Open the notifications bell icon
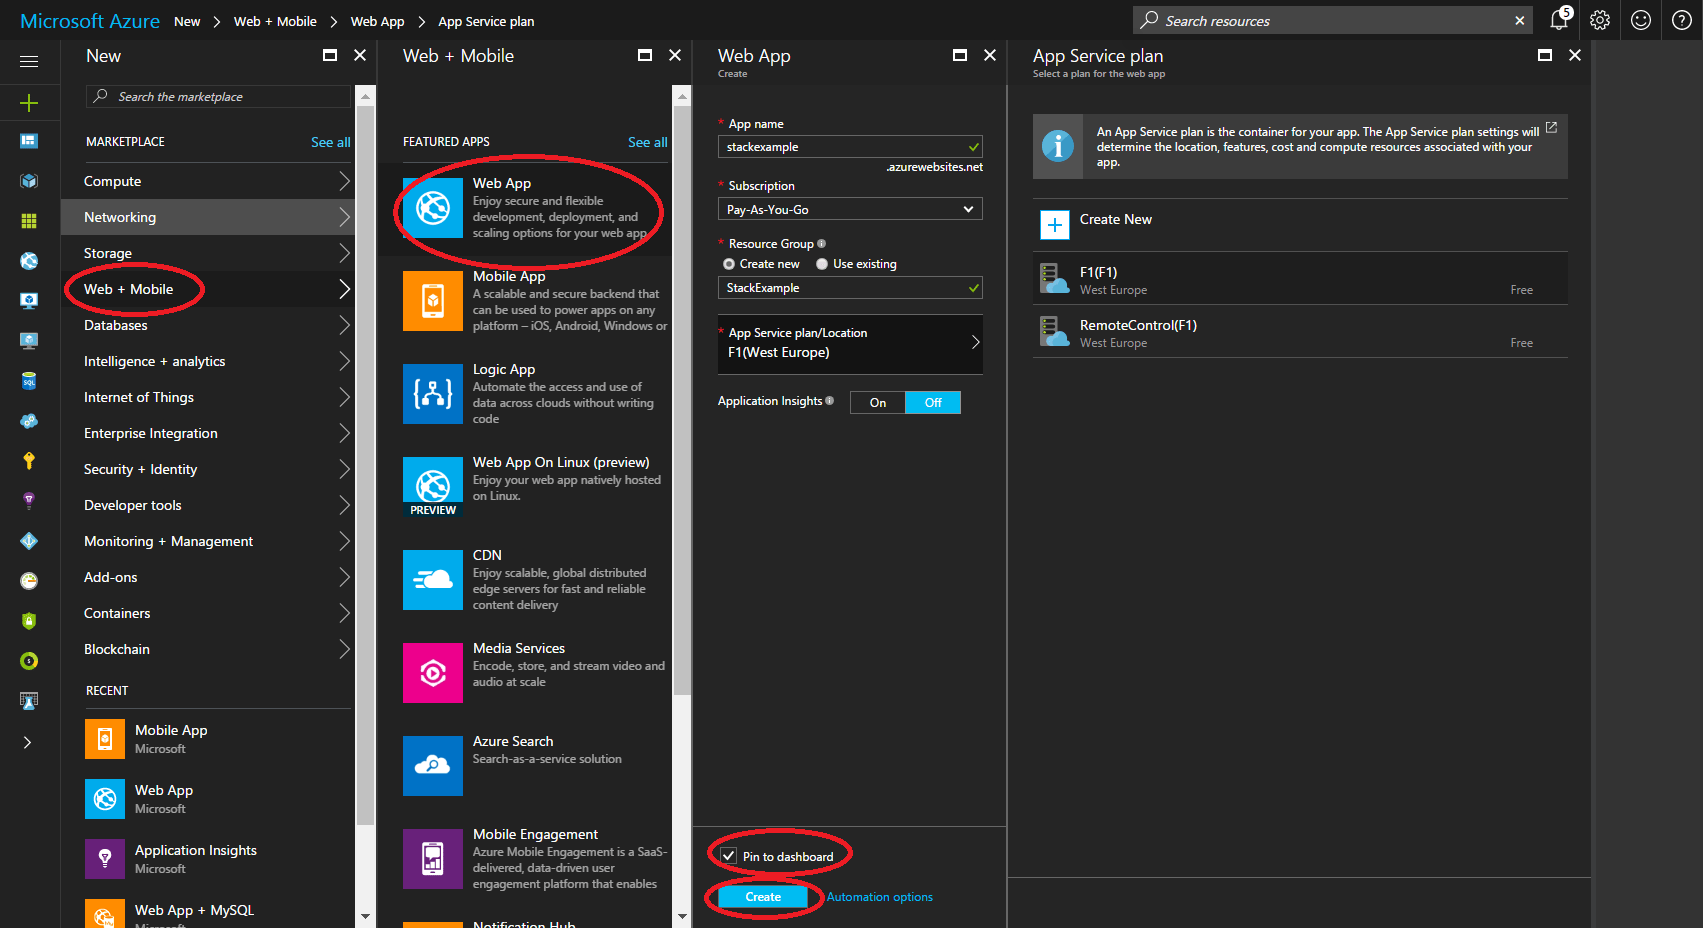 tap(1559, 20)
